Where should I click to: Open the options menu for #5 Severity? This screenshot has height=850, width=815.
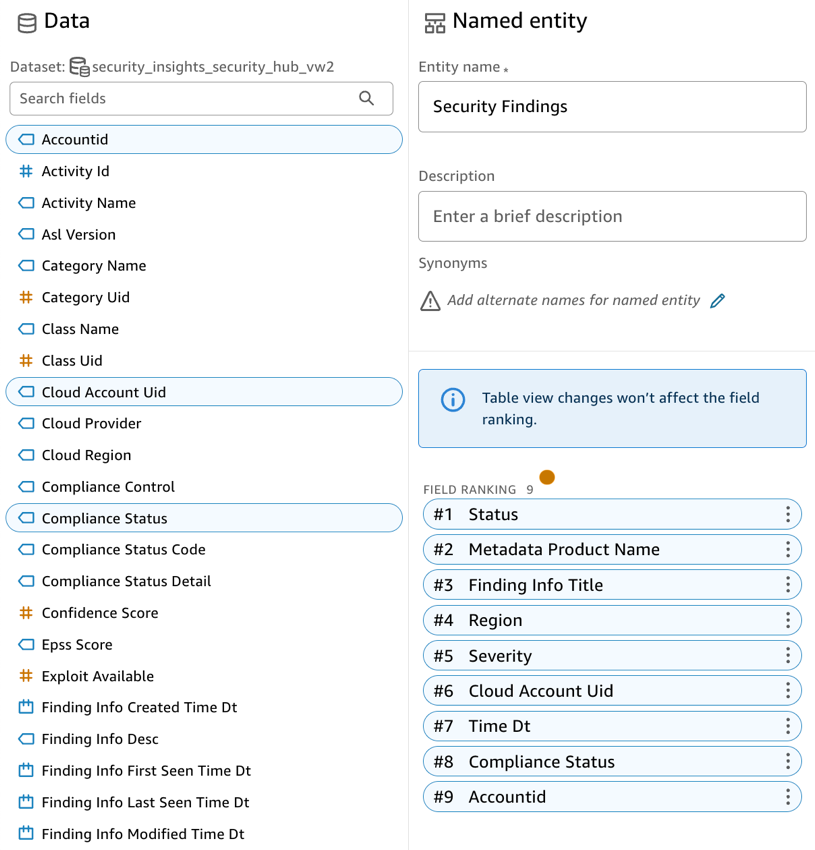click(789, 655)
